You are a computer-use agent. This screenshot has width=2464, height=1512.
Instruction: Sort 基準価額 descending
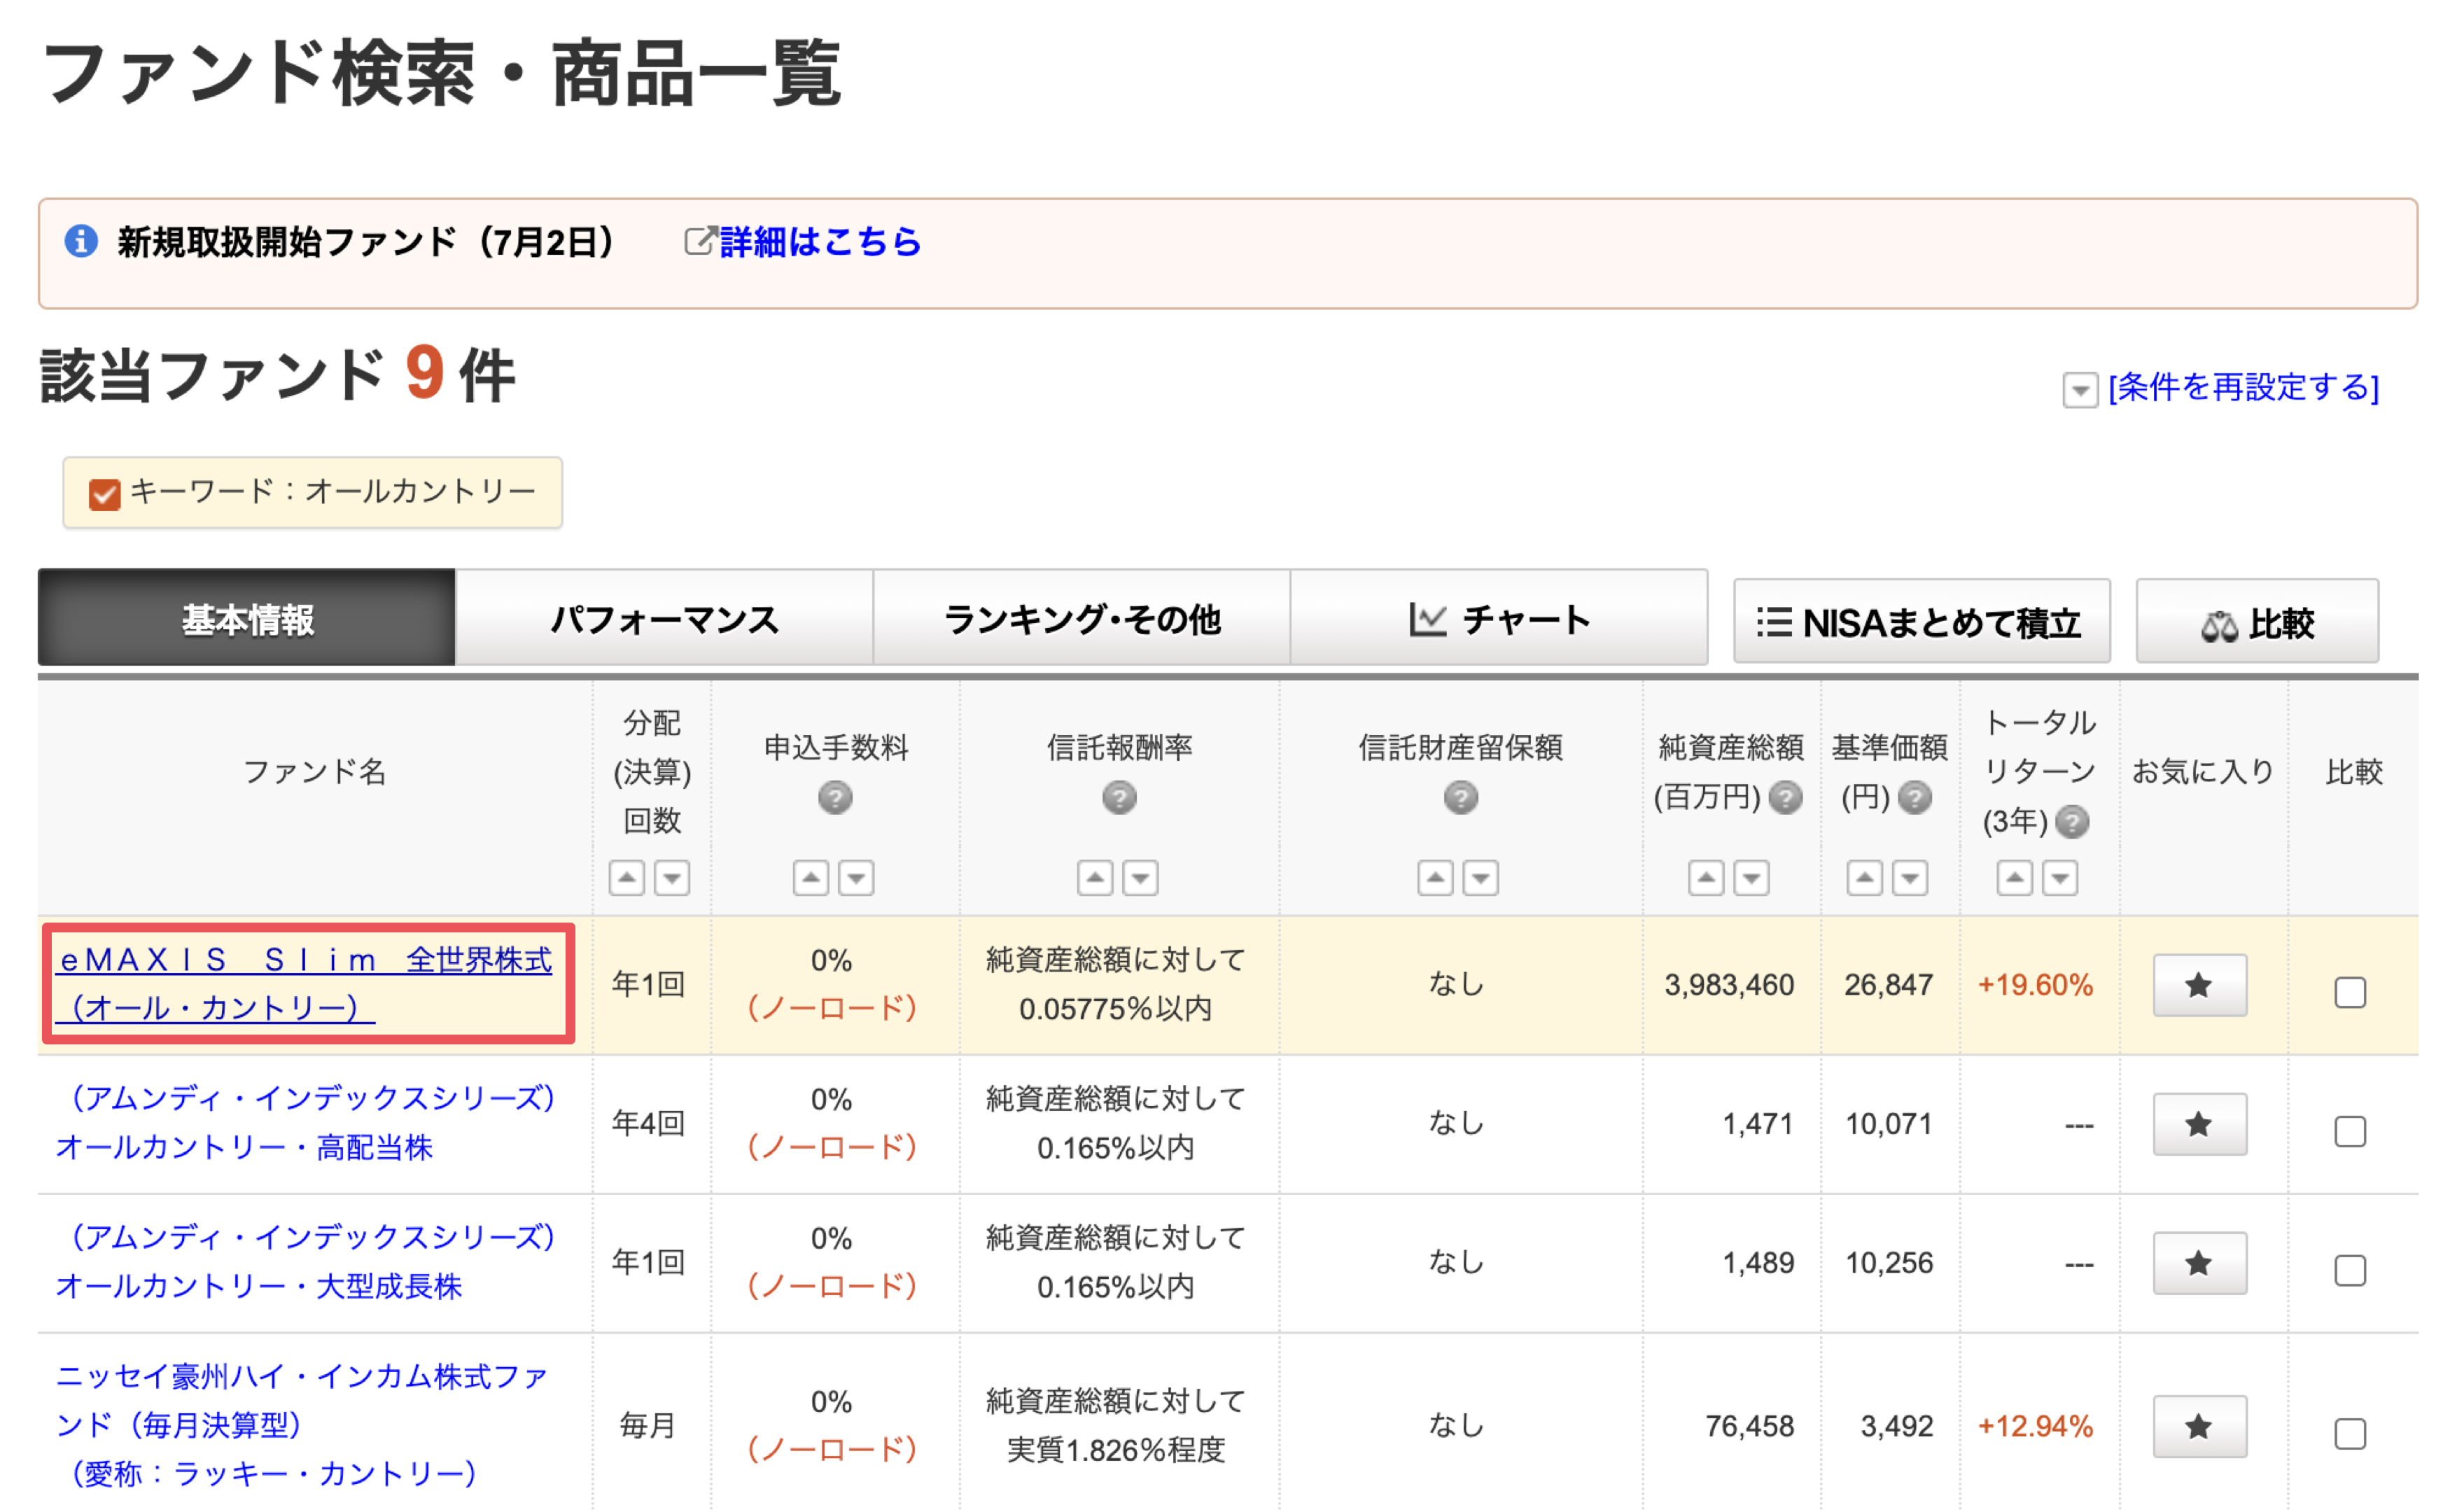pyautogui.click(x=1910, y=878)
